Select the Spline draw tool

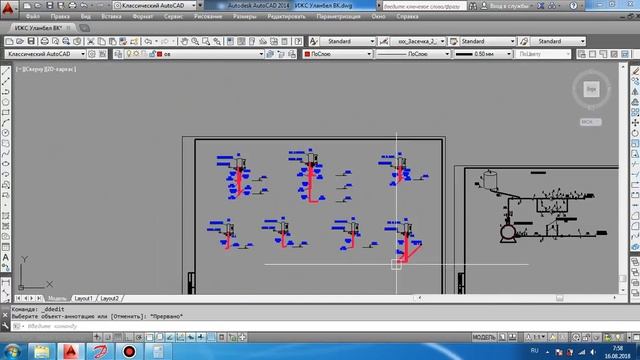[x=5, y=153]
